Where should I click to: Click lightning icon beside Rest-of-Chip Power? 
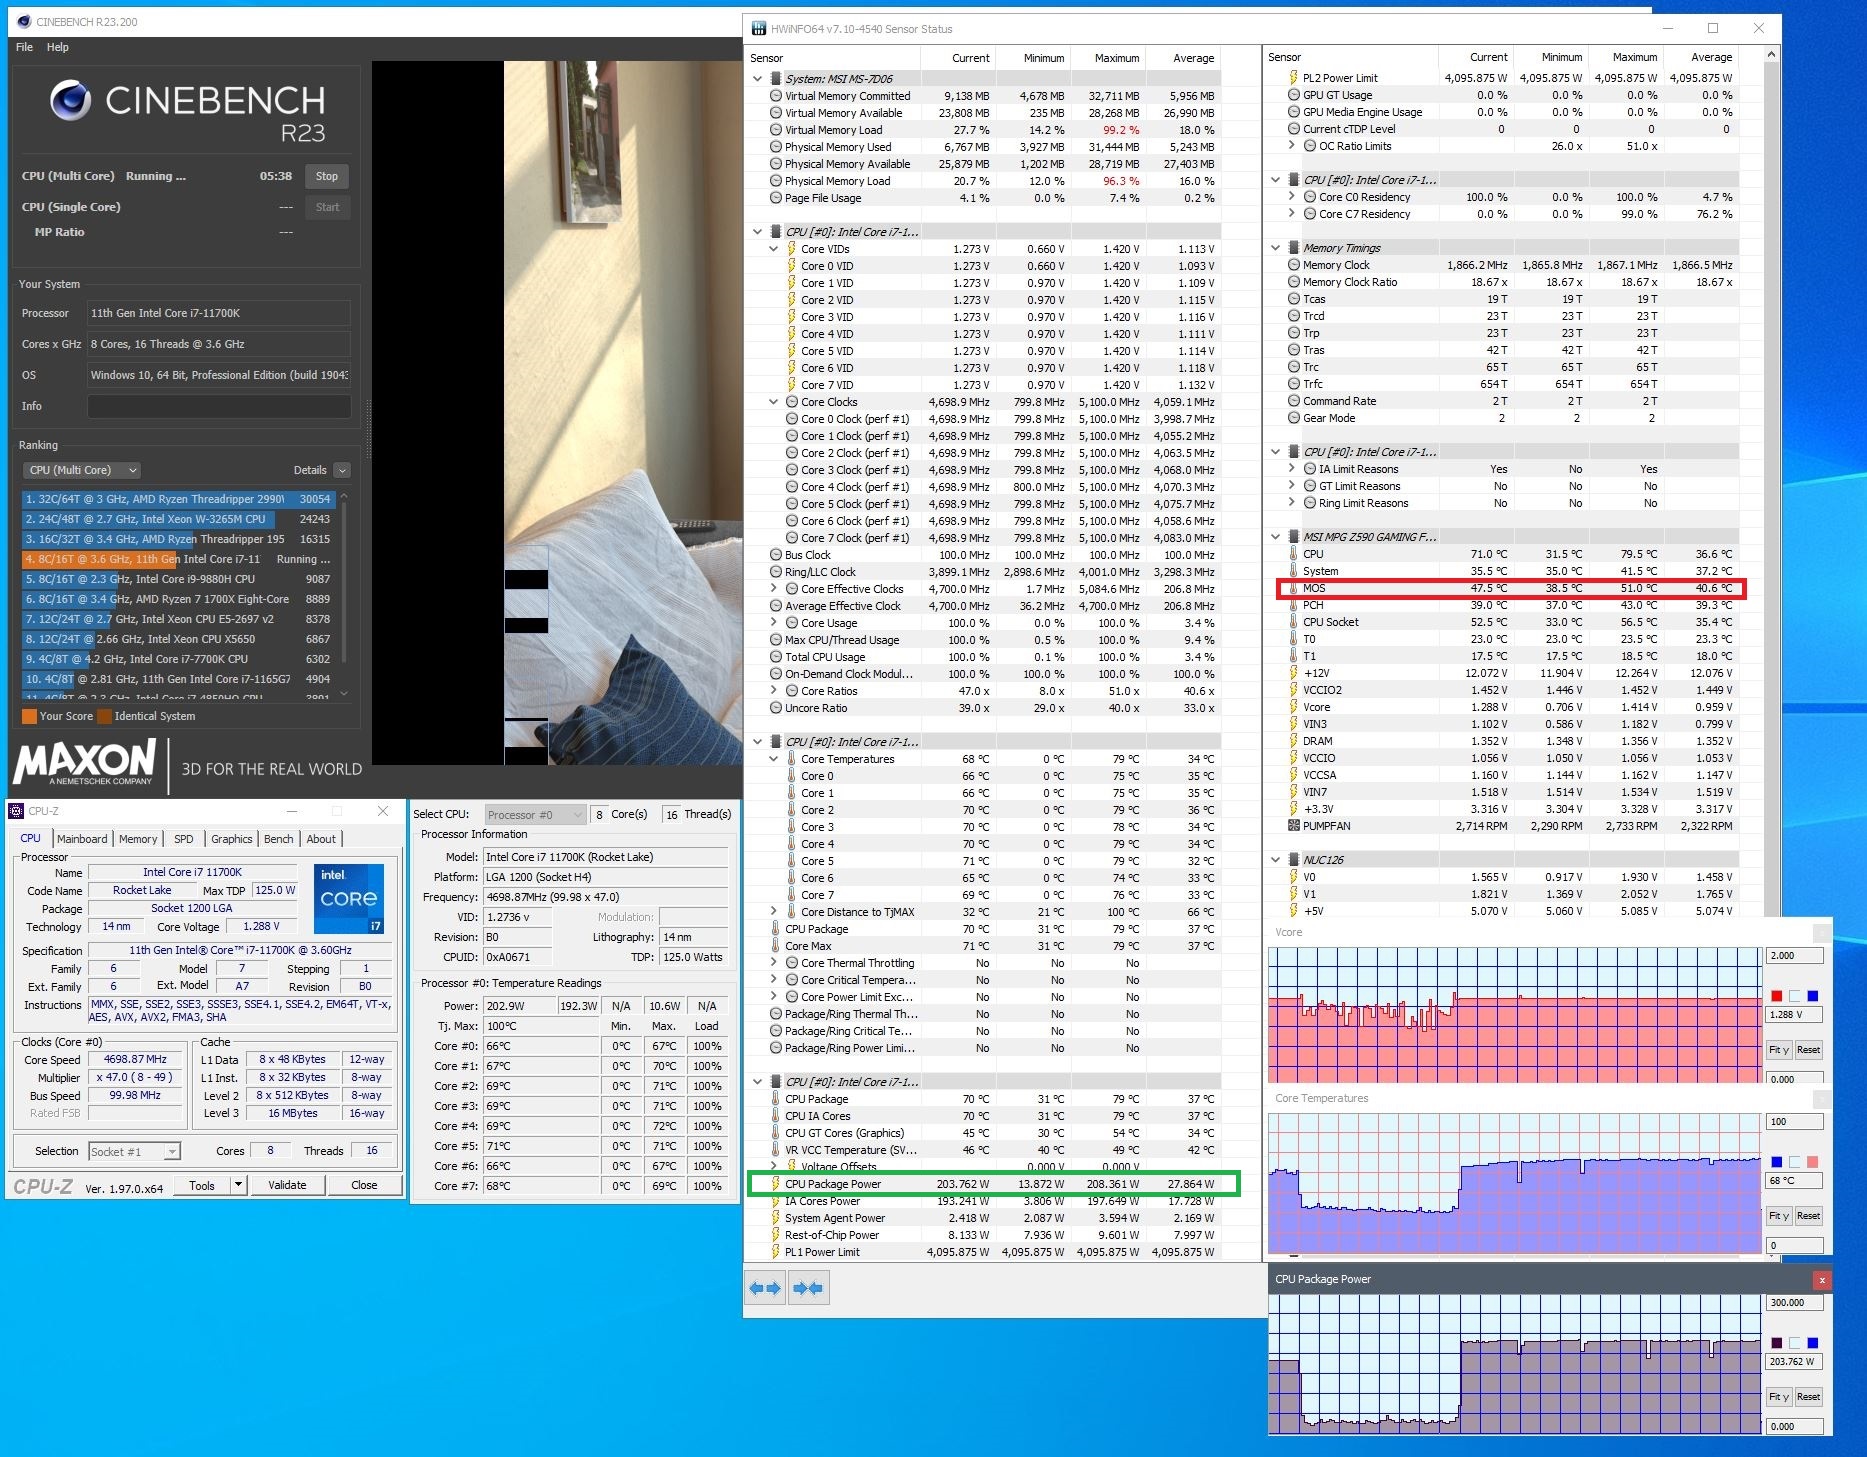775,1235
